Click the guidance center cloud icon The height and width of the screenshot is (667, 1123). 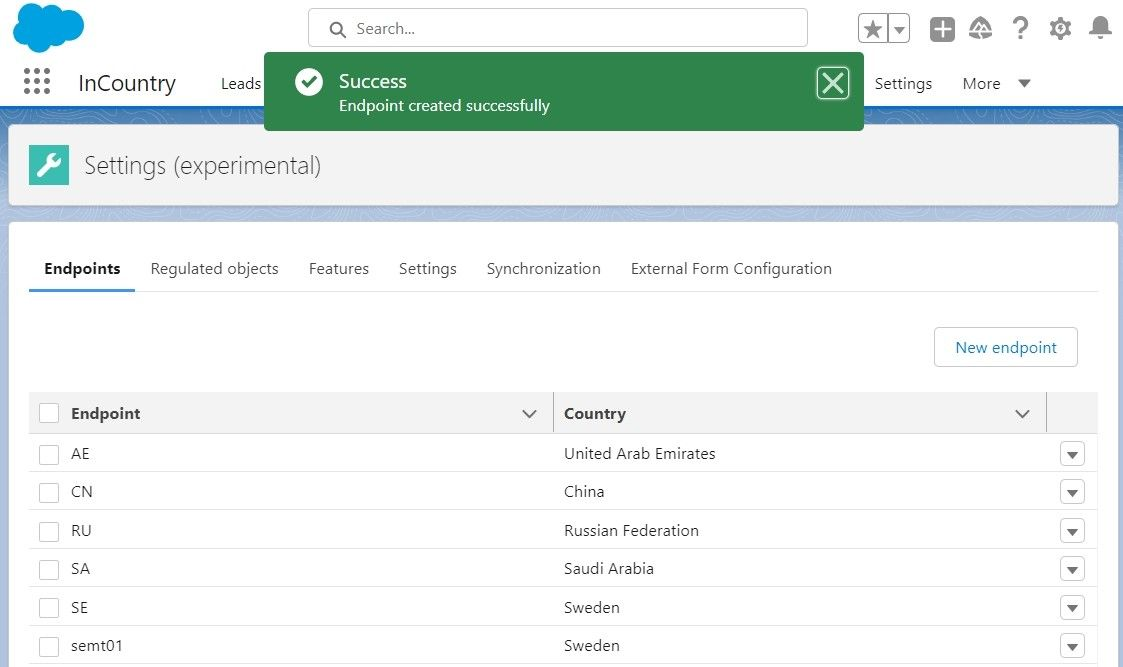point(980,28)
